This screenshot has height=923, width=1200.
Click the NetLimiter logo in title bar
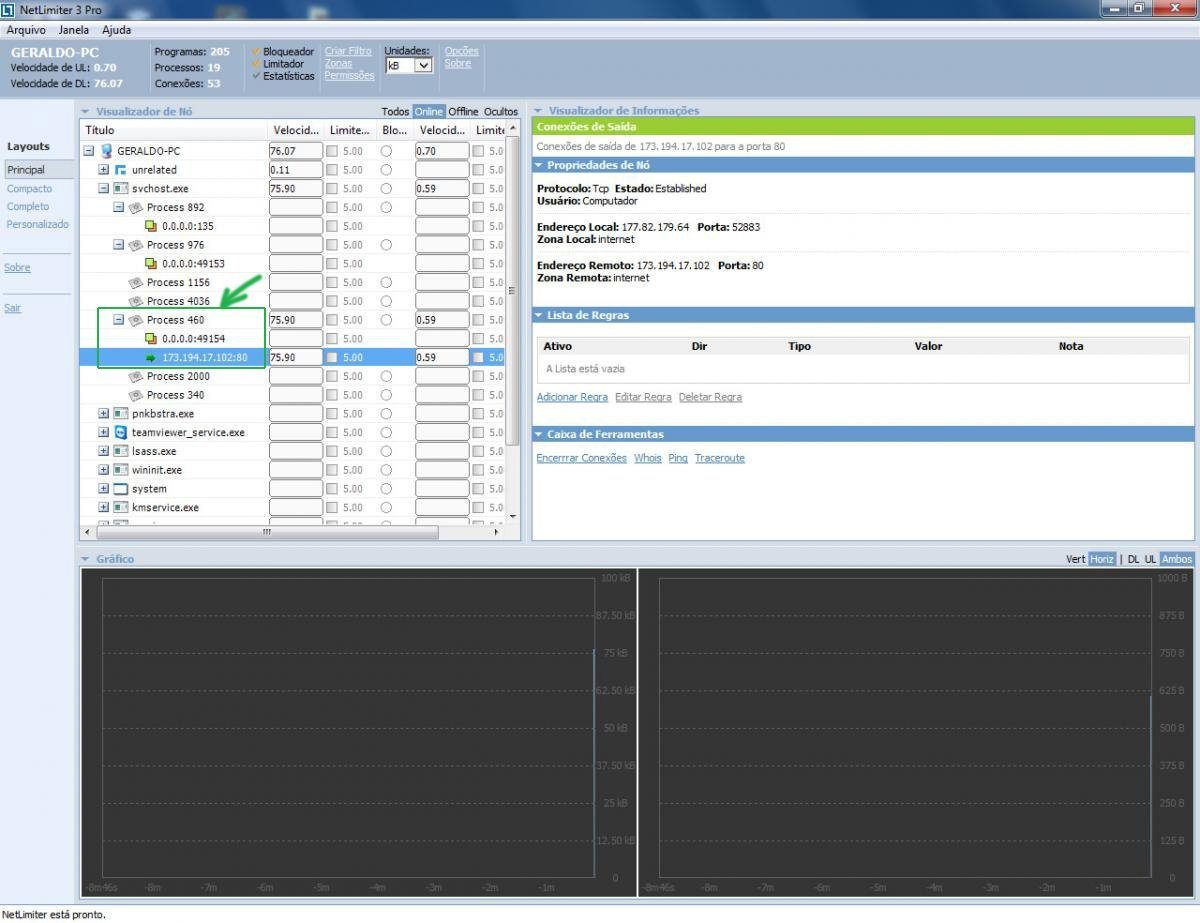coord(9,10)
